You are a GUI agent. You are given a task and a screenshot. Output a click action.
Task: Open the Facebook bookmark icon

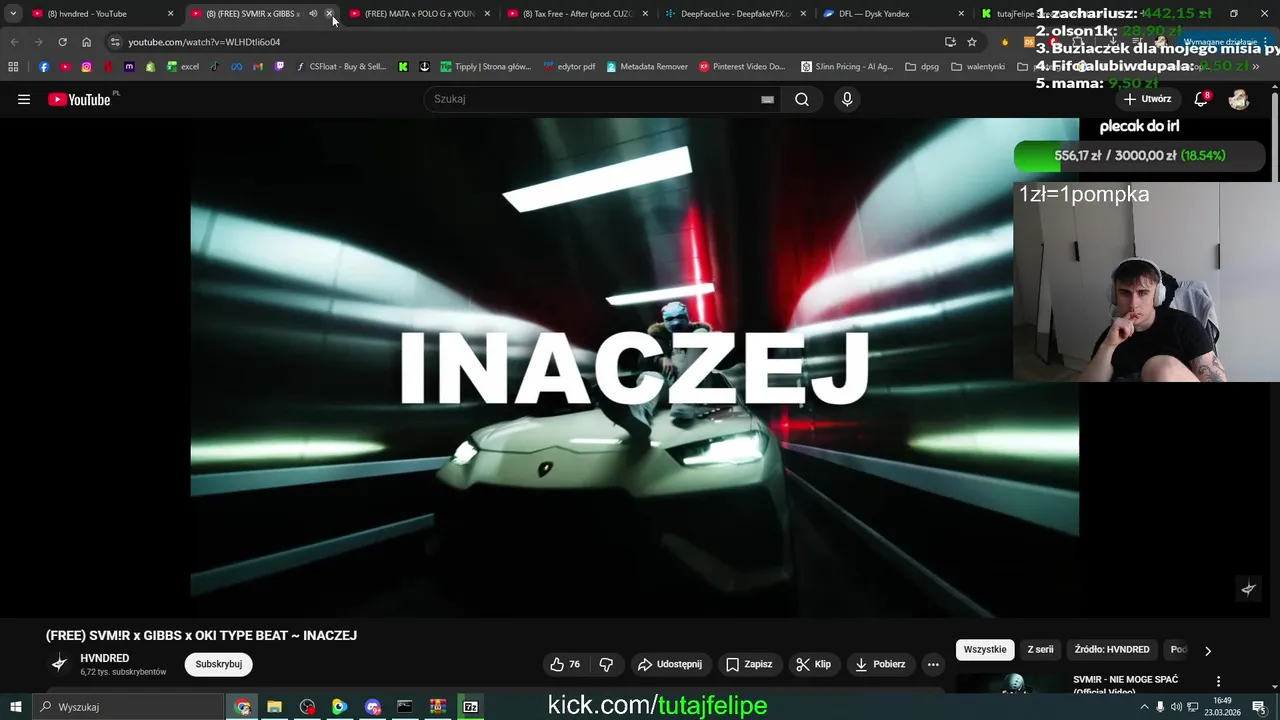[44, 67]
